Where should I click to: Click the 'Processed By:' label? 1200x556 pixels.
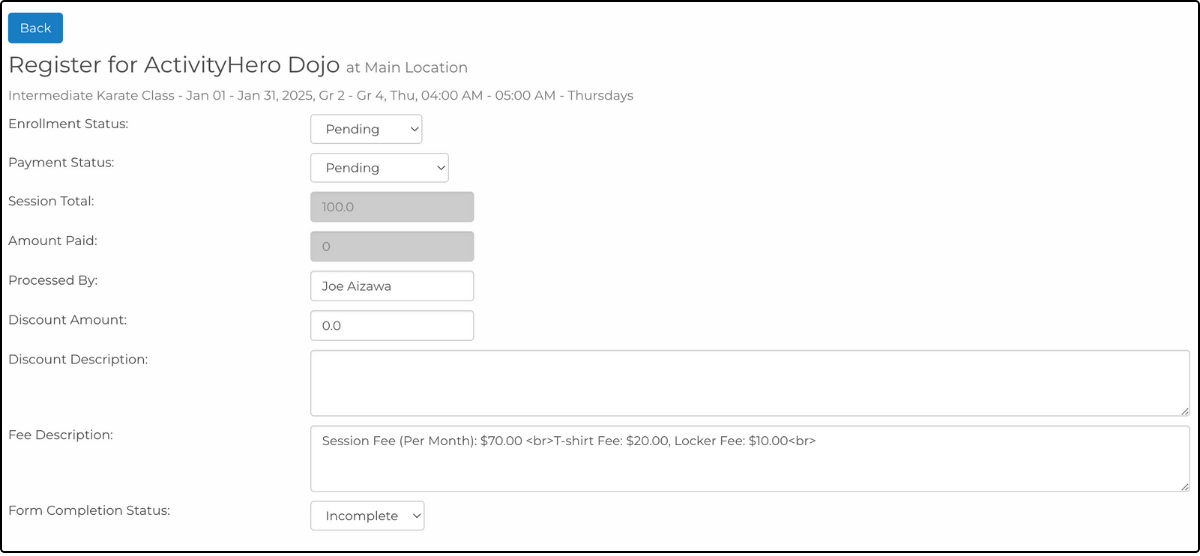point(53,280)
